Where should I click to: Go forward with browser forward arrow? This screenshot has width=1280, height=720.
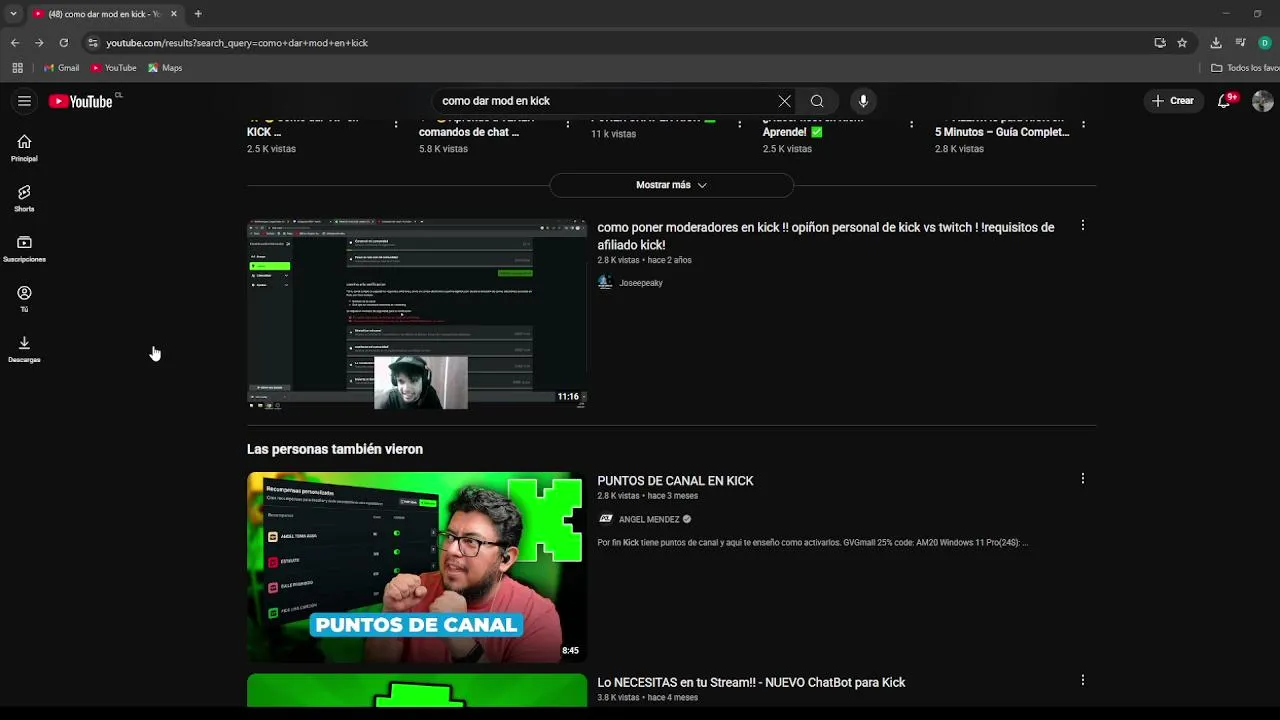[39, 43]
